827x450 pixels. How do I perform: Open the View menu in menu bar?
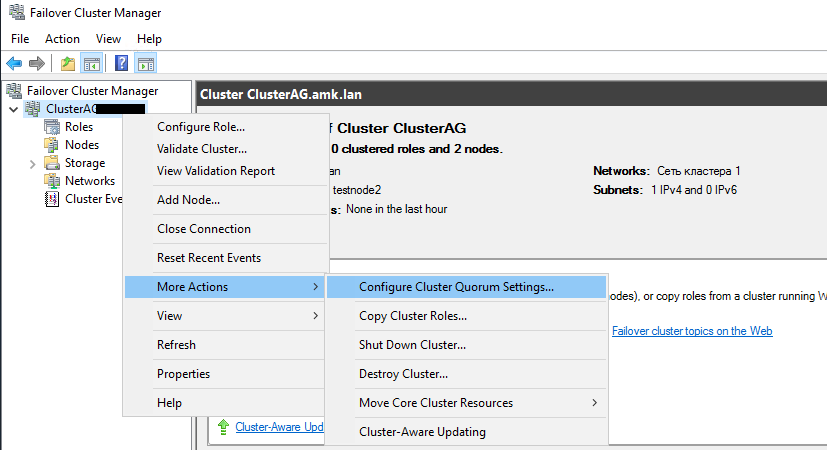[108, 39]
